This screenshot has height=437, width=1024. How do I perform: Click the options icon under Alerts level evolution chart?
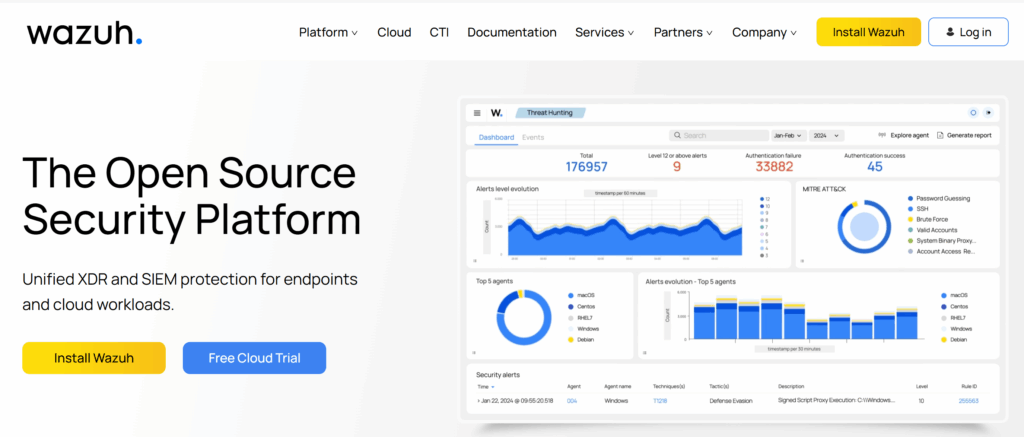tap(475, 261)
